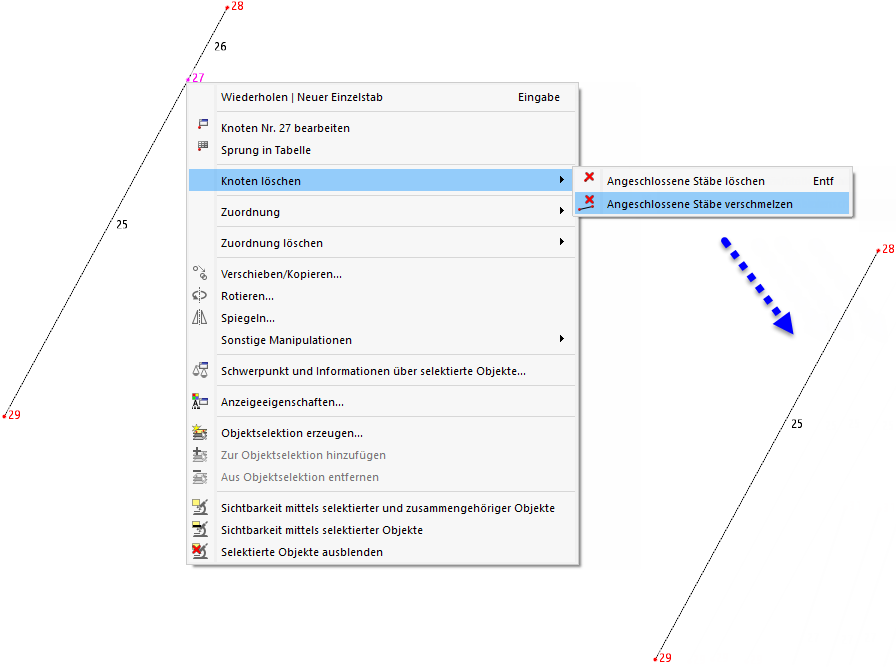Viewport: 896px width, 667px height.
Task: Choose Selektierte Objekte ausblenden
Action: 381,552
